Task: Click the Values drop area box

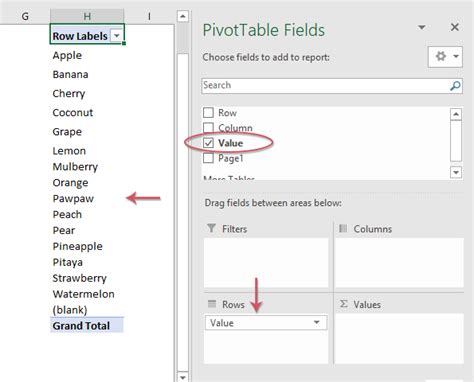Action: (x=399, y=338)
